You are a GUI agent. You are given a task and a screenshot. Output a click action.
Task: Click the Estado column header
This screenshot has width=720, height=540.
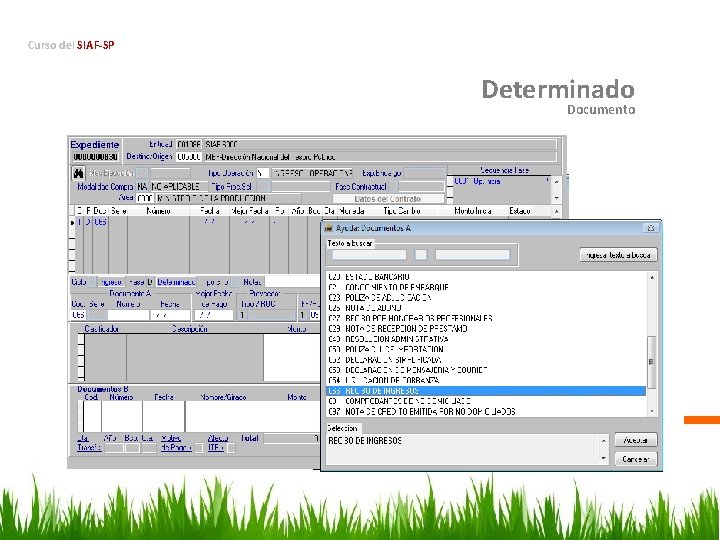(x=519, y=211)
